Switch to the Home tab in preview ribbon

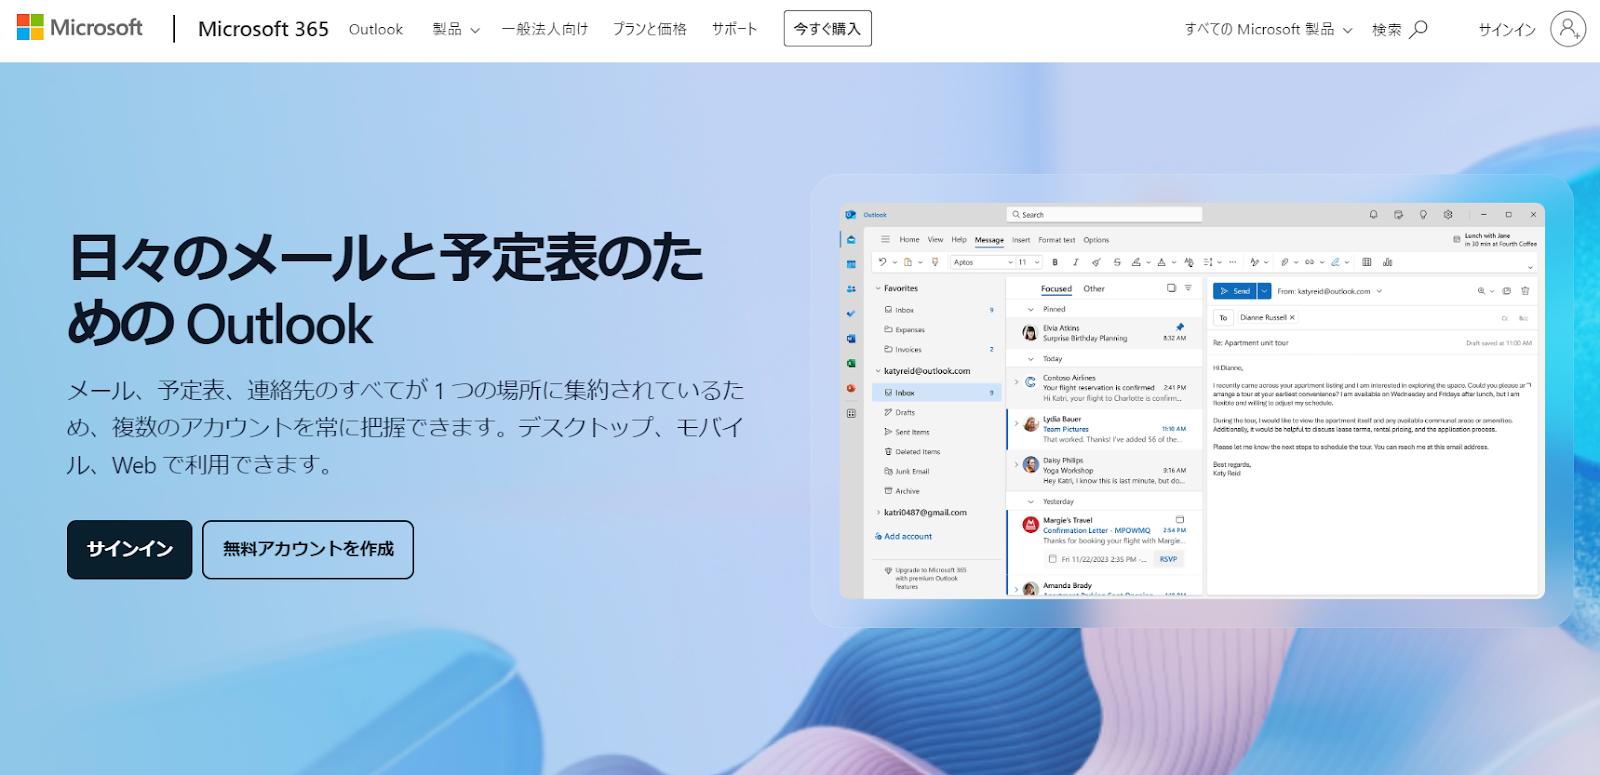click(x=909, y=239)
